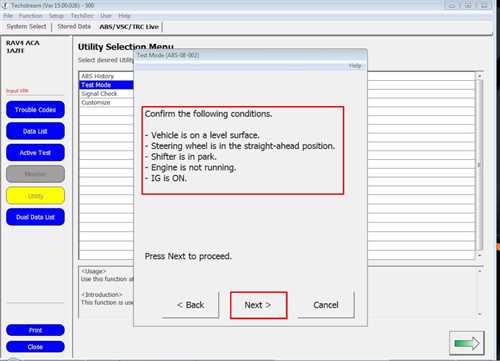Click the Input VIN link

tap(17, 91)
